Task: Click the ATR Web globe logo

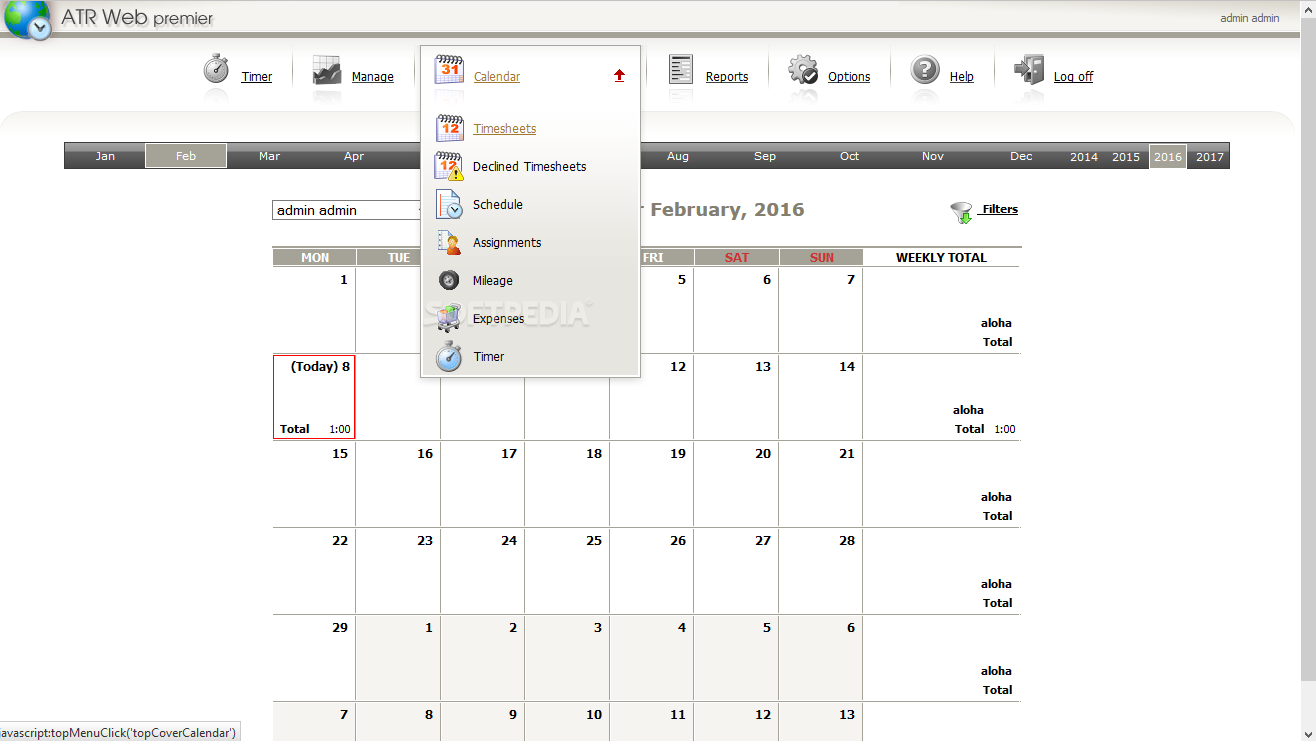Action: [x=28, y=20]
